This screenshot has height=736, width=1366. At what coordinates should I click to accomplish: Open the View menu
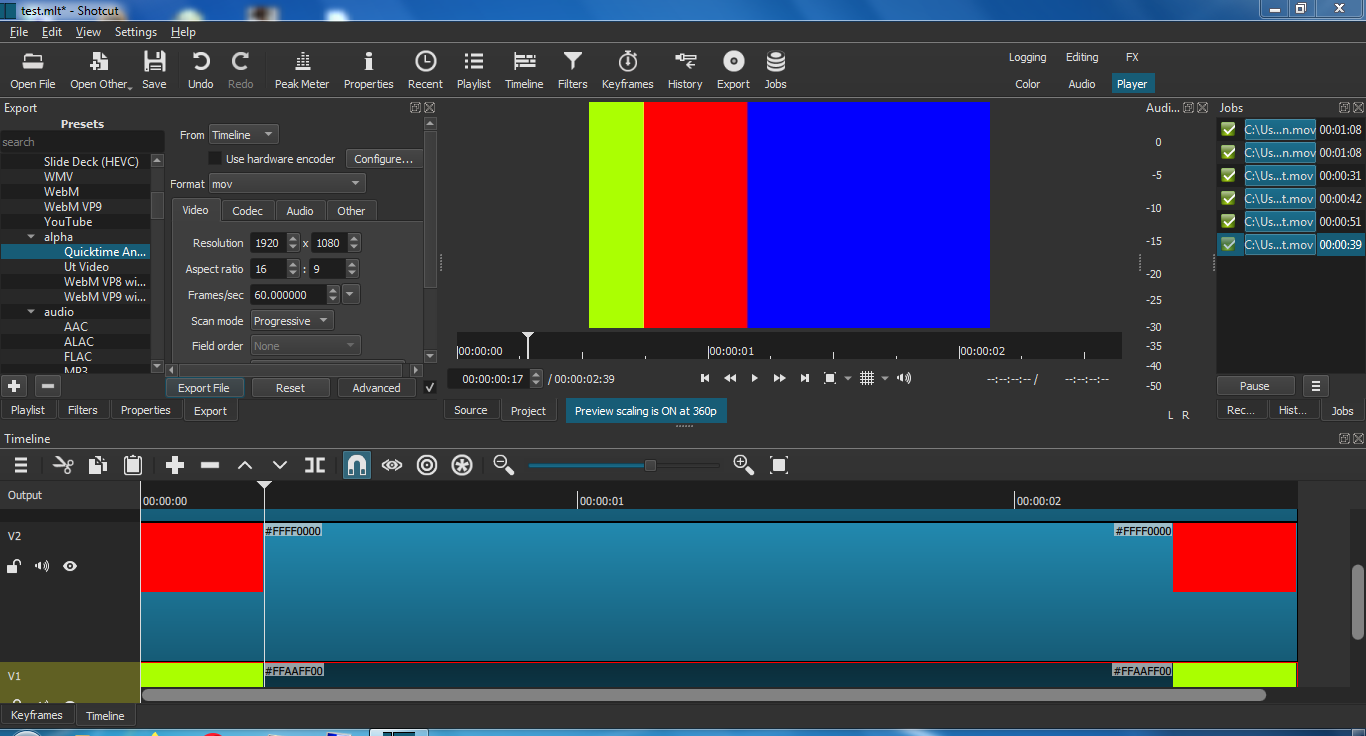pyautogui.click(x=88, y=32)
